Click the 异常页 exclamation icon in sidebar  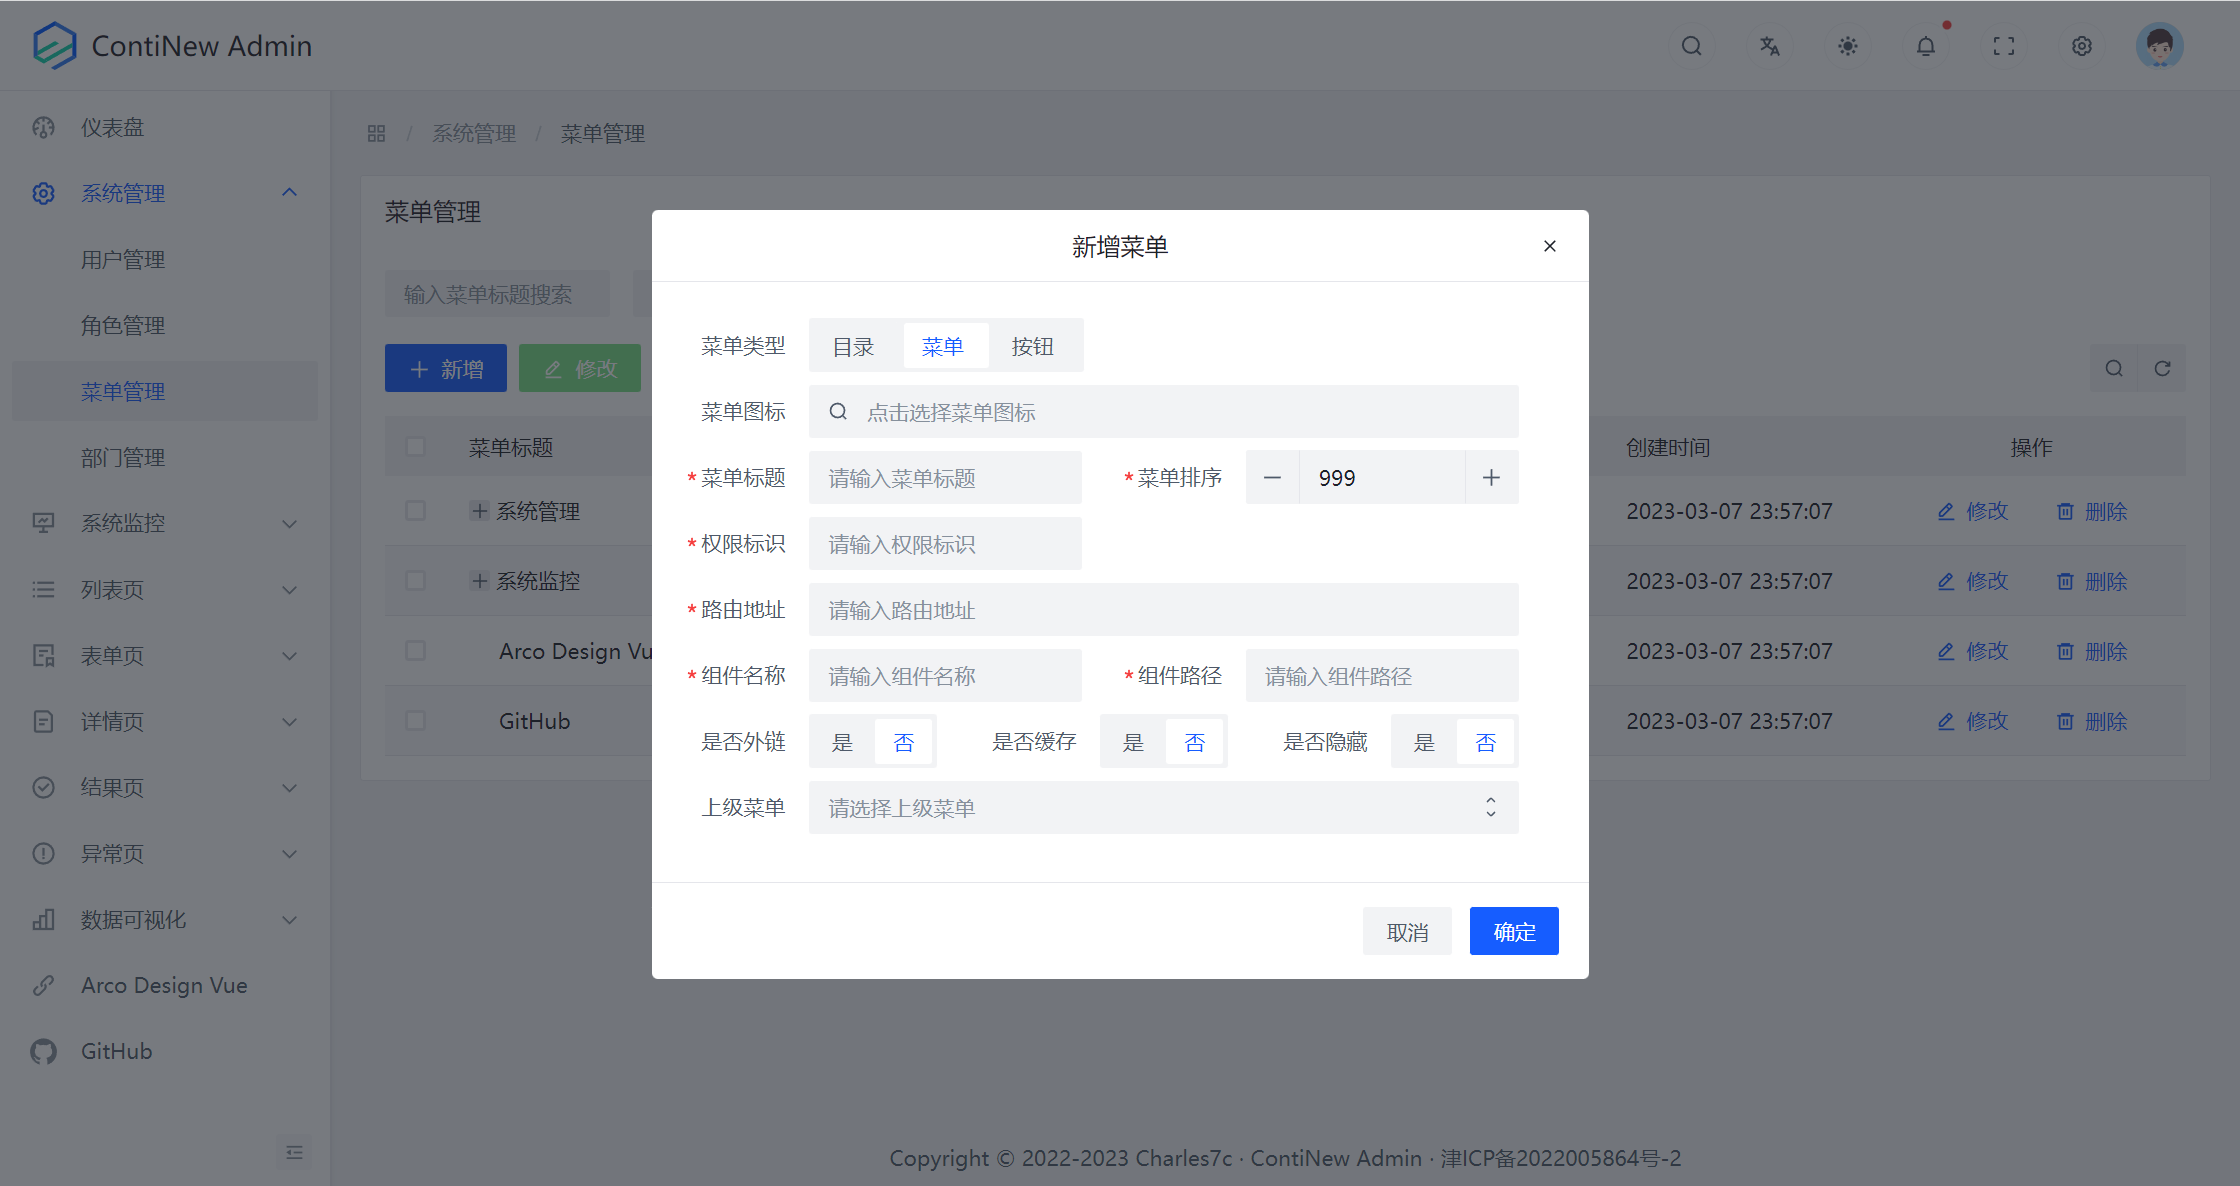44,853
